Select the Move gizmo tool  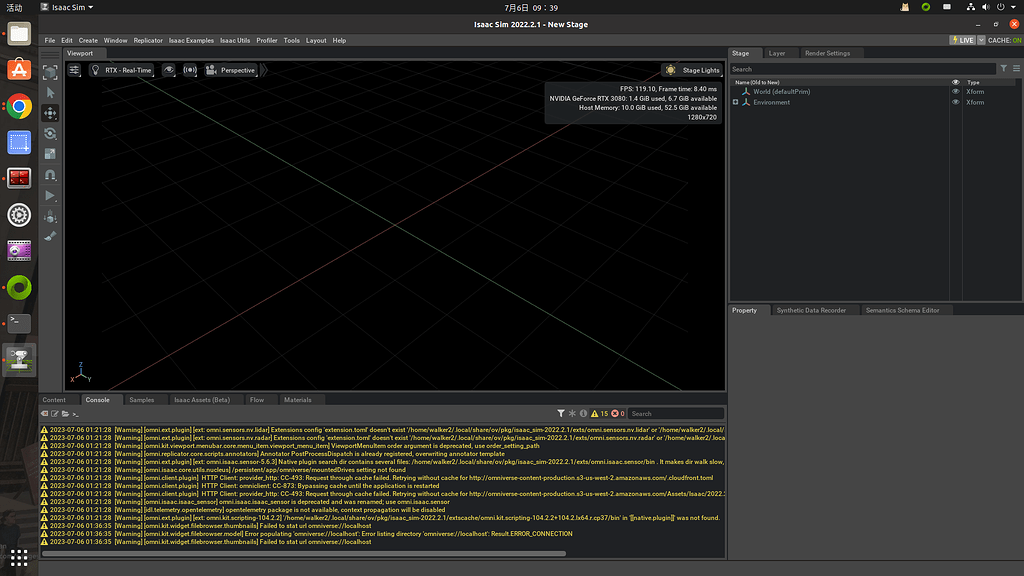tap(50, 113)
